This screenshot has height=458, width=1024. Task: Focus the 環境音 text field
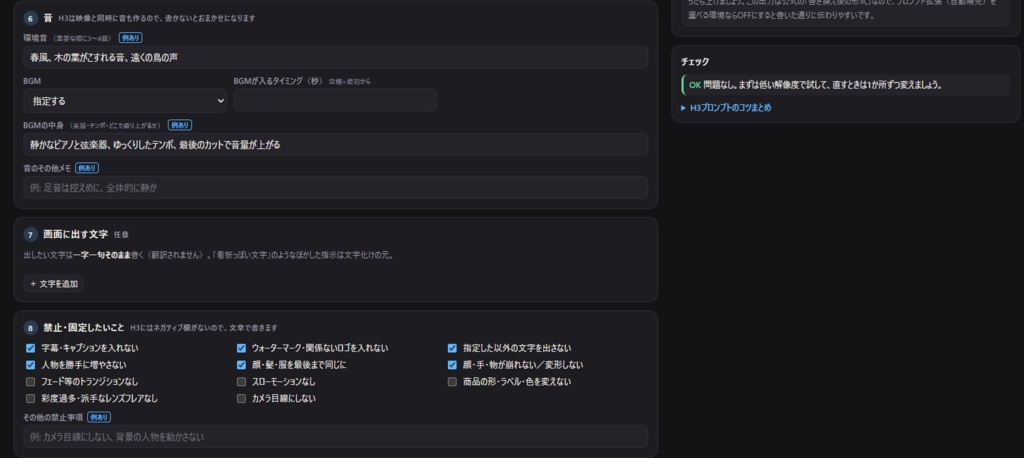(336, 57)
